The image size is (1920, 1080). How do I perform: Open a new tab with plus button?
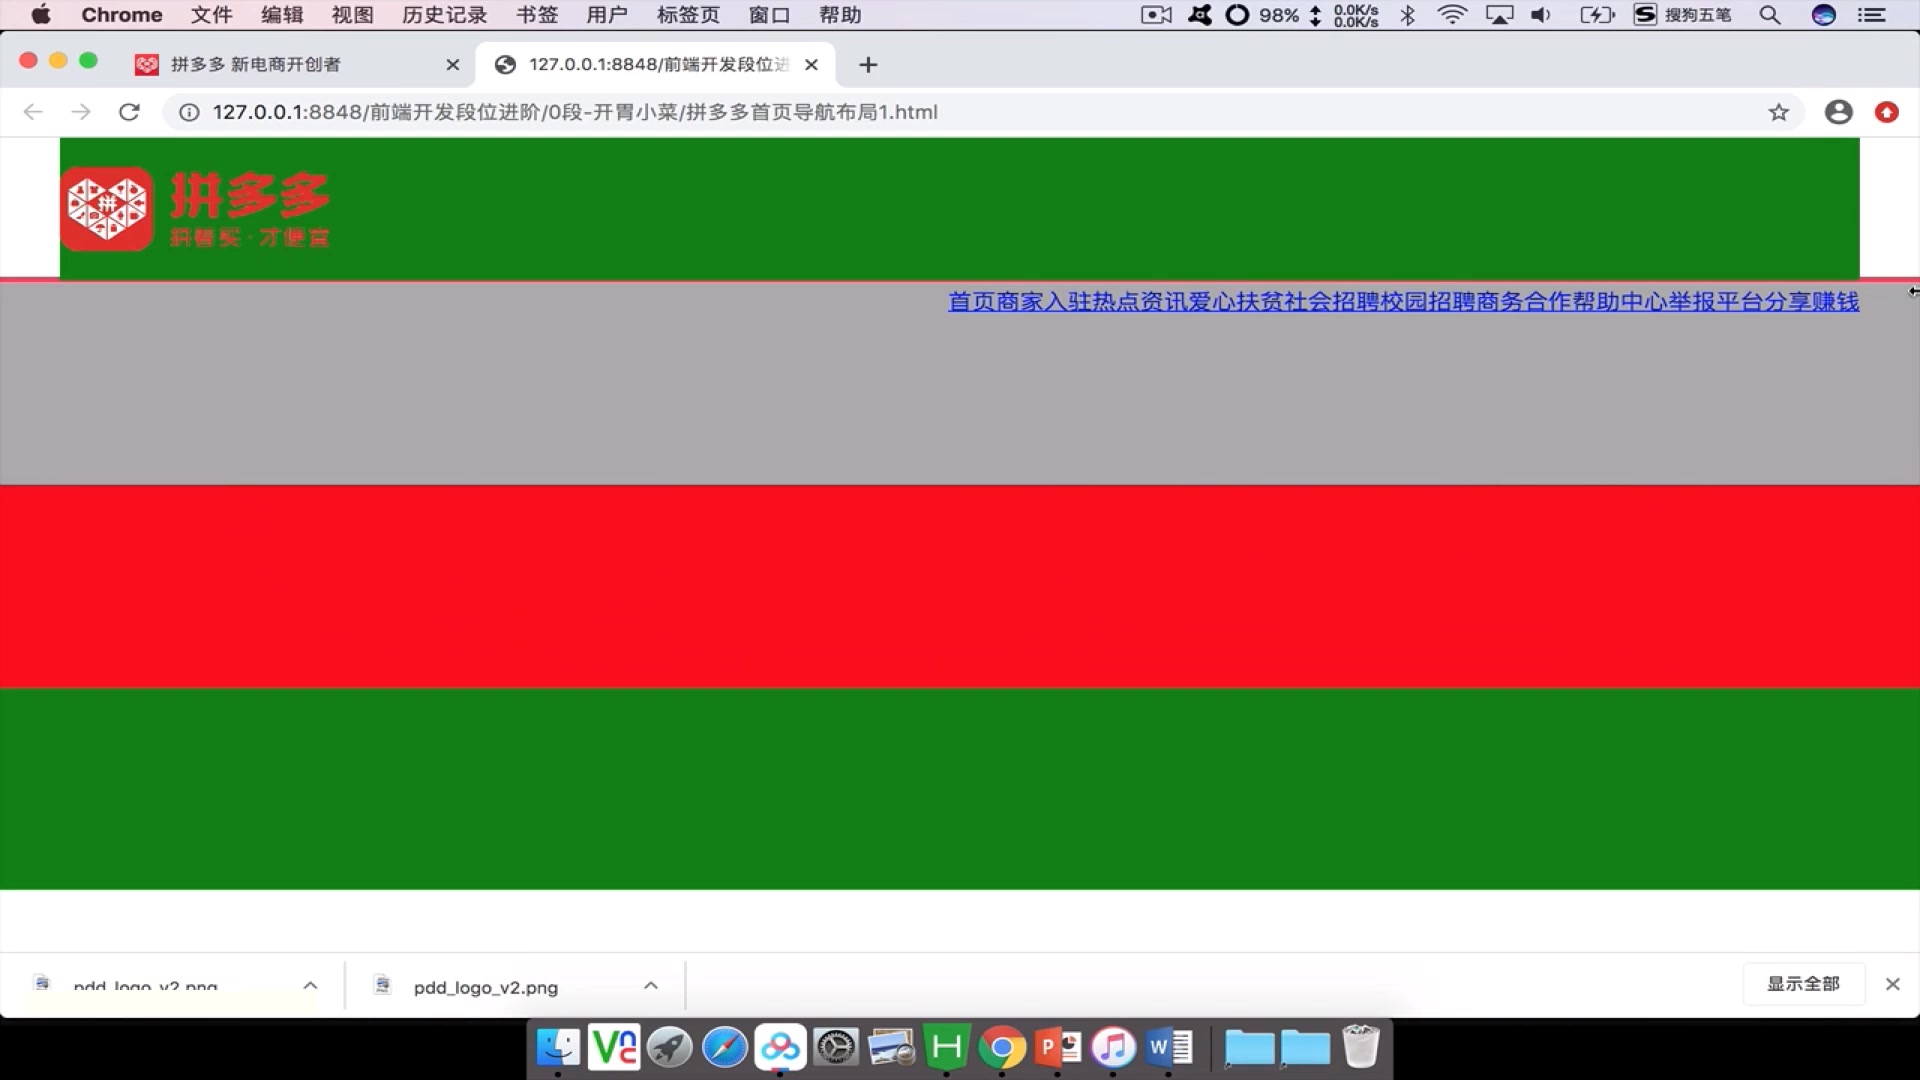coord(868,65)
